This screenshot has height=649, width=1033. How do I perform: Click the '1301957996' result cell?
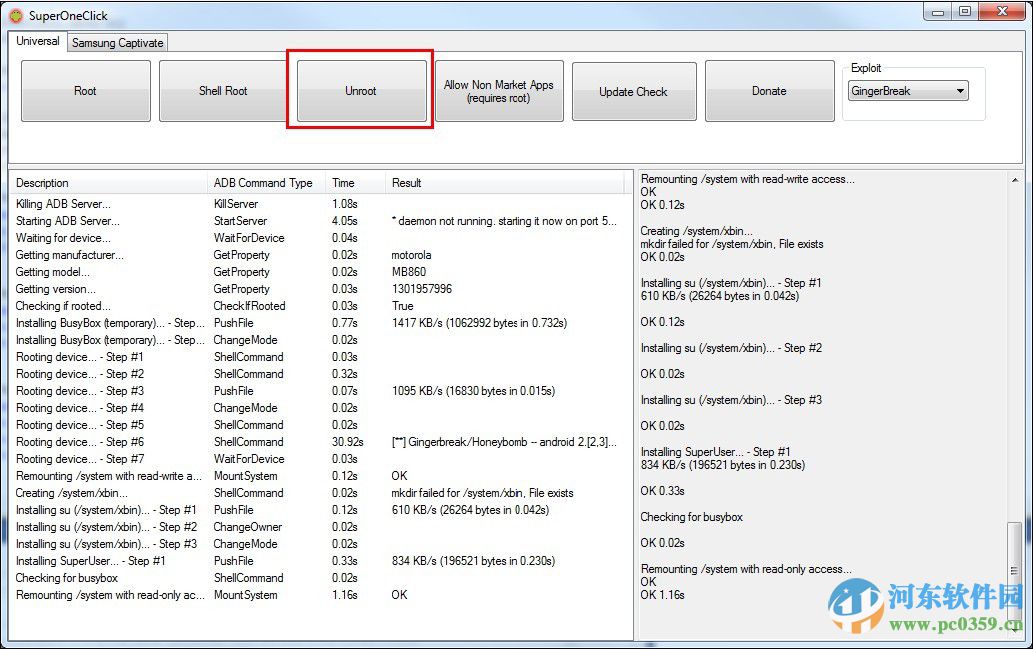[x=422, y=289]
